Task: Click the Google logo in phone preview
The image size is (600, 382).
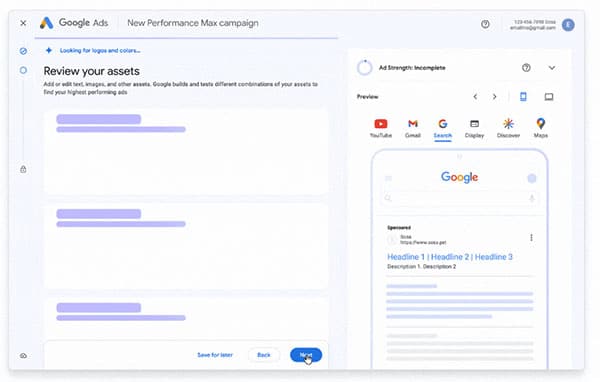Action: [x=459, y=177]
